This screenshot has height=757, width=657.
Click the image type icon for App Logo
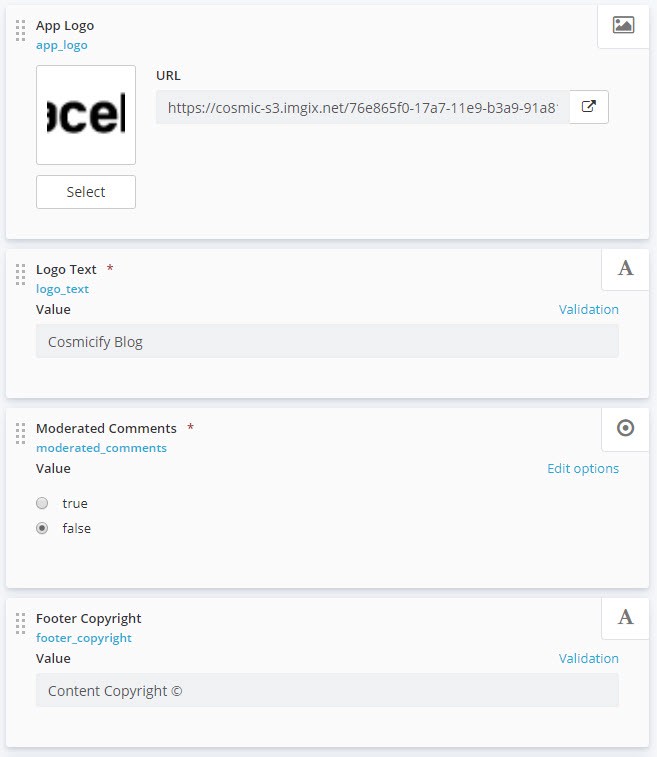(x=624, y=26)
